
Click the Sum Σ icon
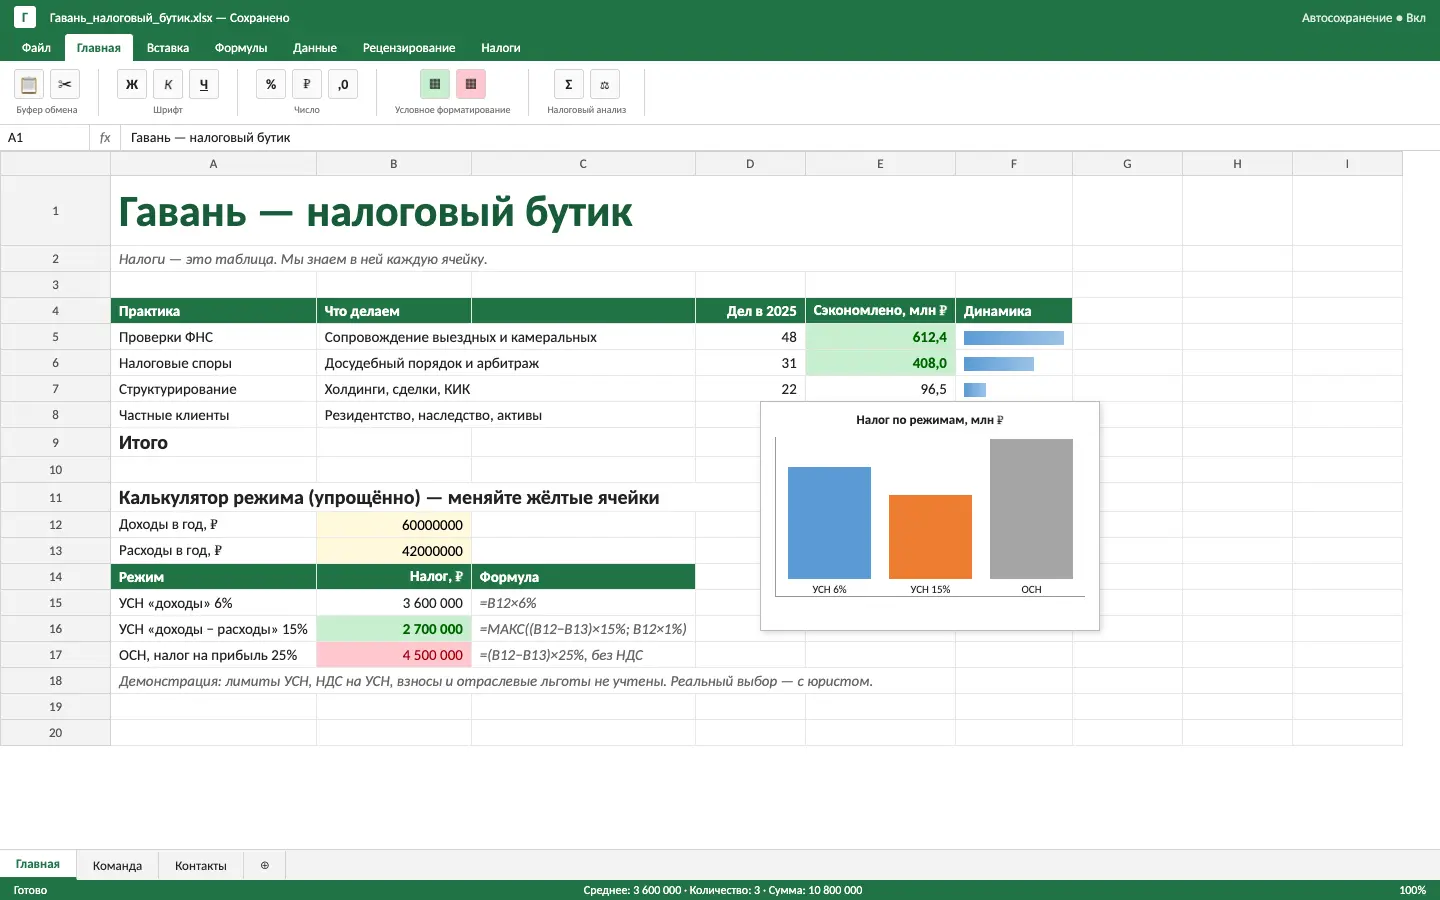(x=569, y=85)
